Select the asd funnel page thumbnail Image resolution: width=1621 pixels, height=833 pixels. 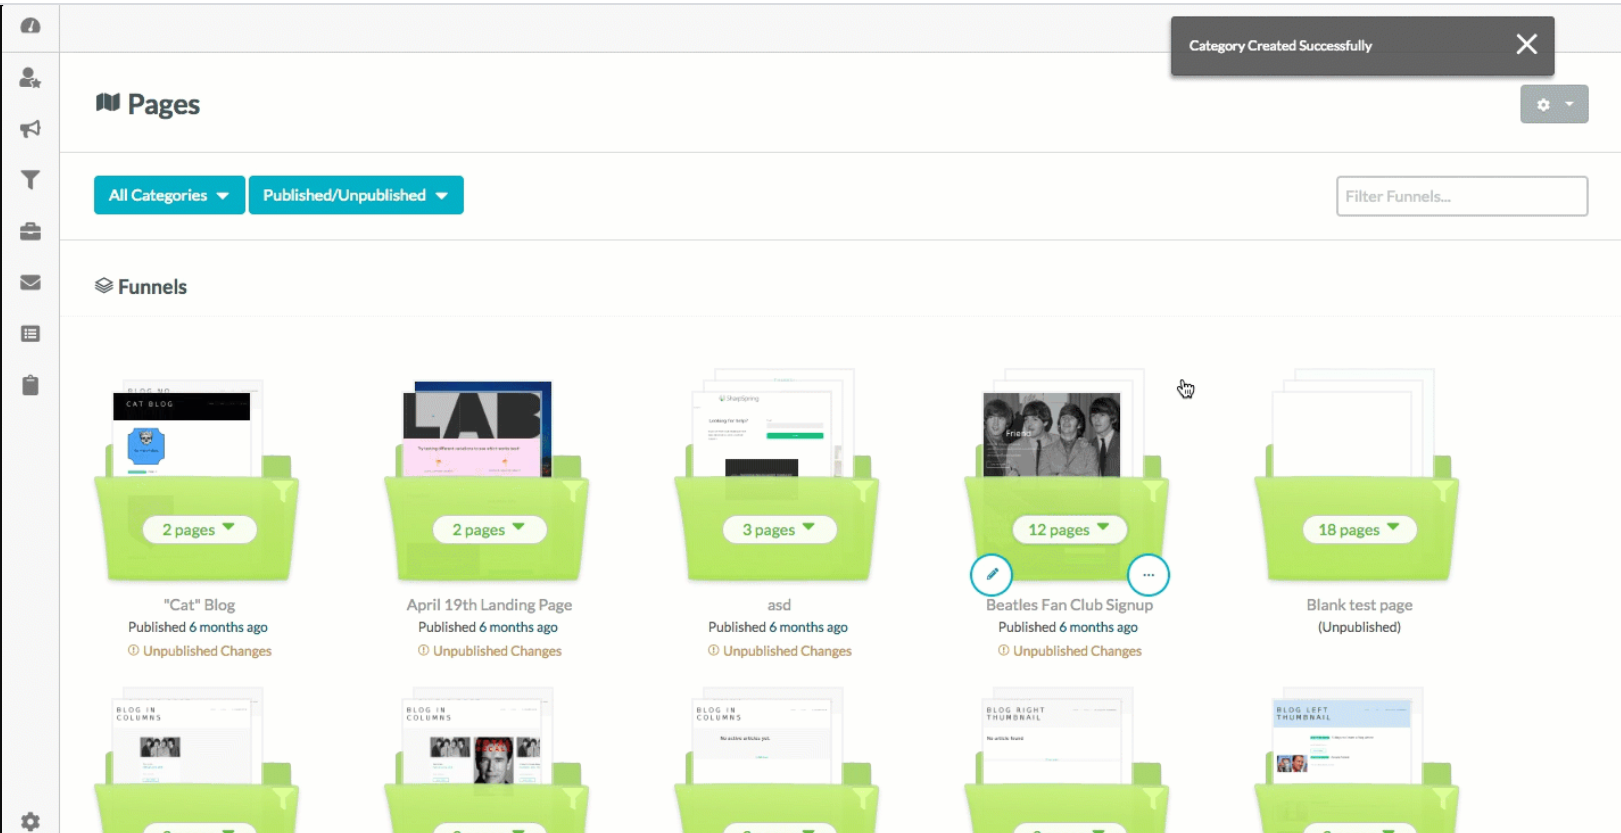pos(762,433)
